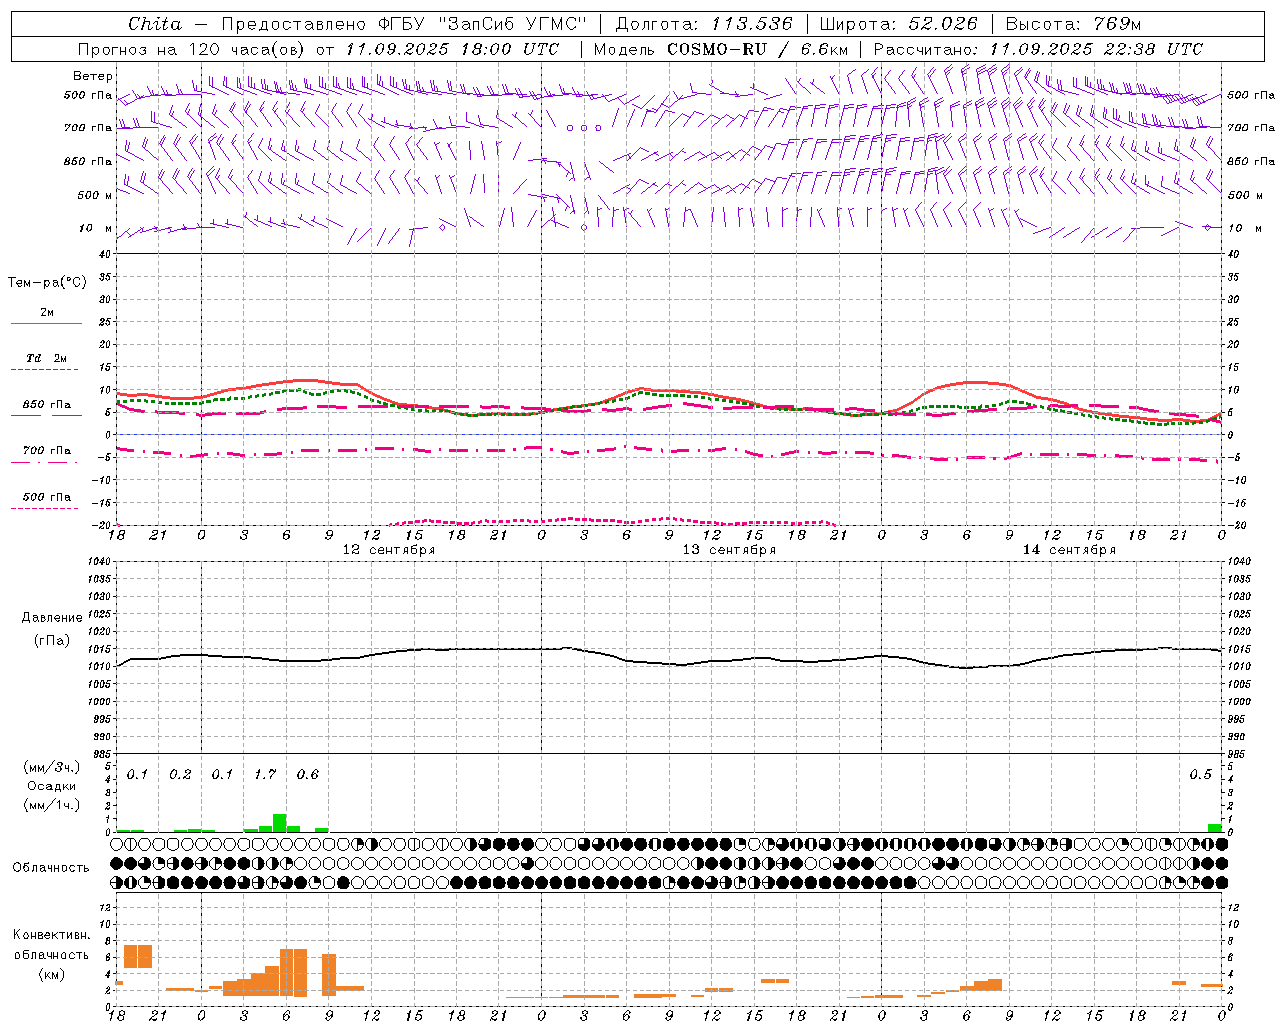This screenshot has height=1024, width=1280.
Task: Click the "Конвективн." convective cloud label
Action: 51,935
